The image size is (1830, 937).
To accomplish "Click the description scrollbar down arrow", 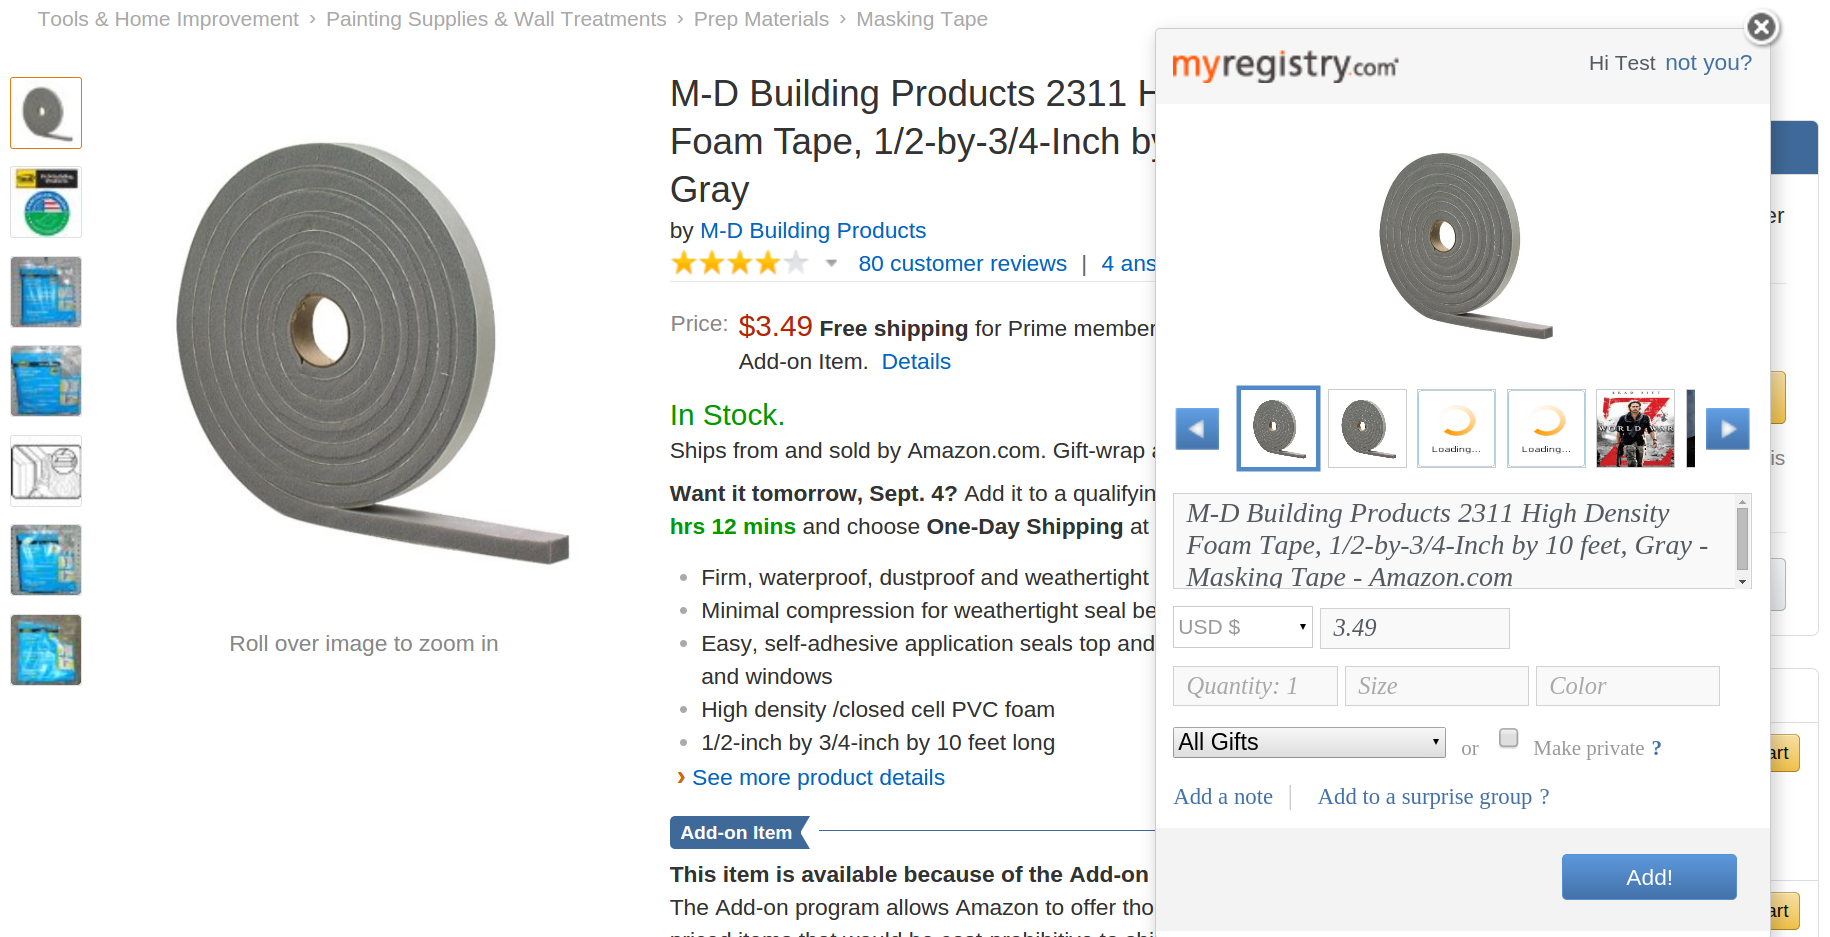I will click(x=1742, y=582).
